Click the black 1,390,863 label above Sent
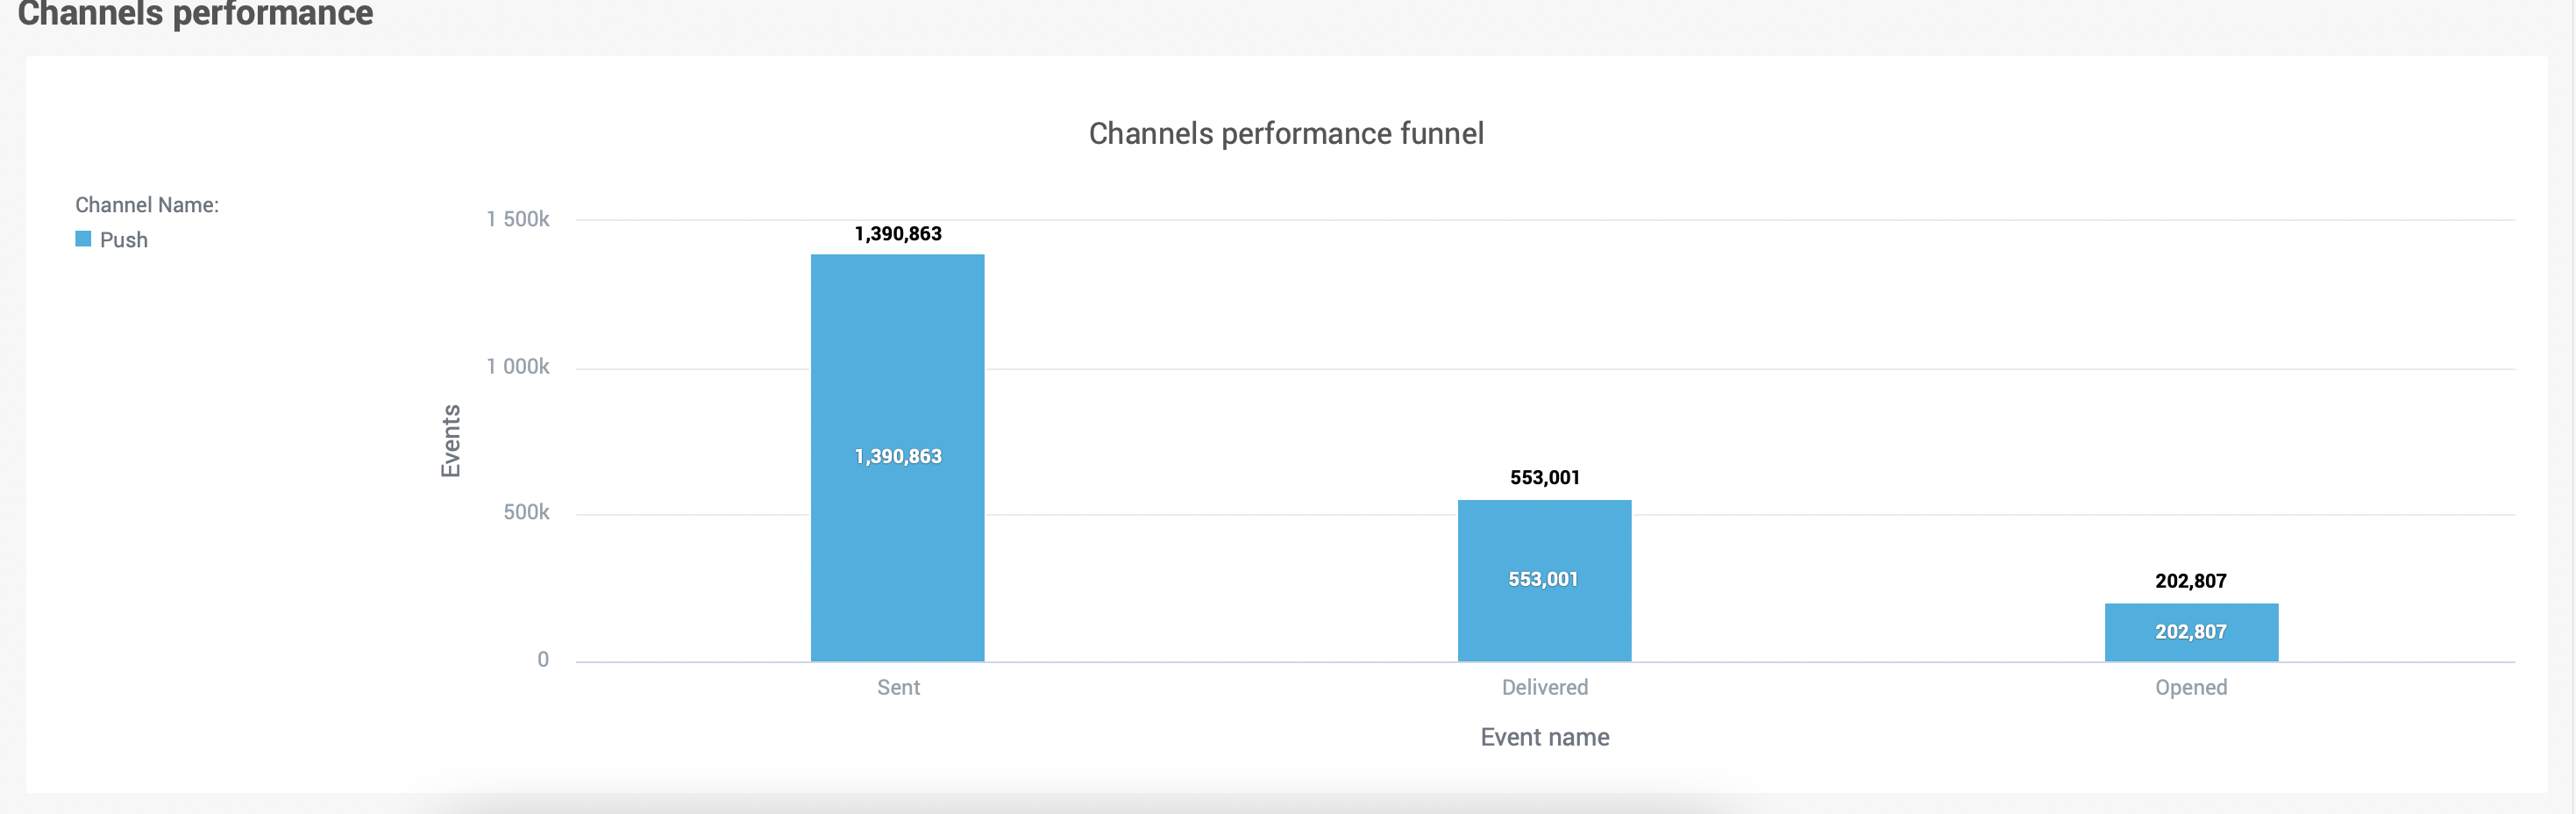 pyautogui.click(x=897, y=234)
